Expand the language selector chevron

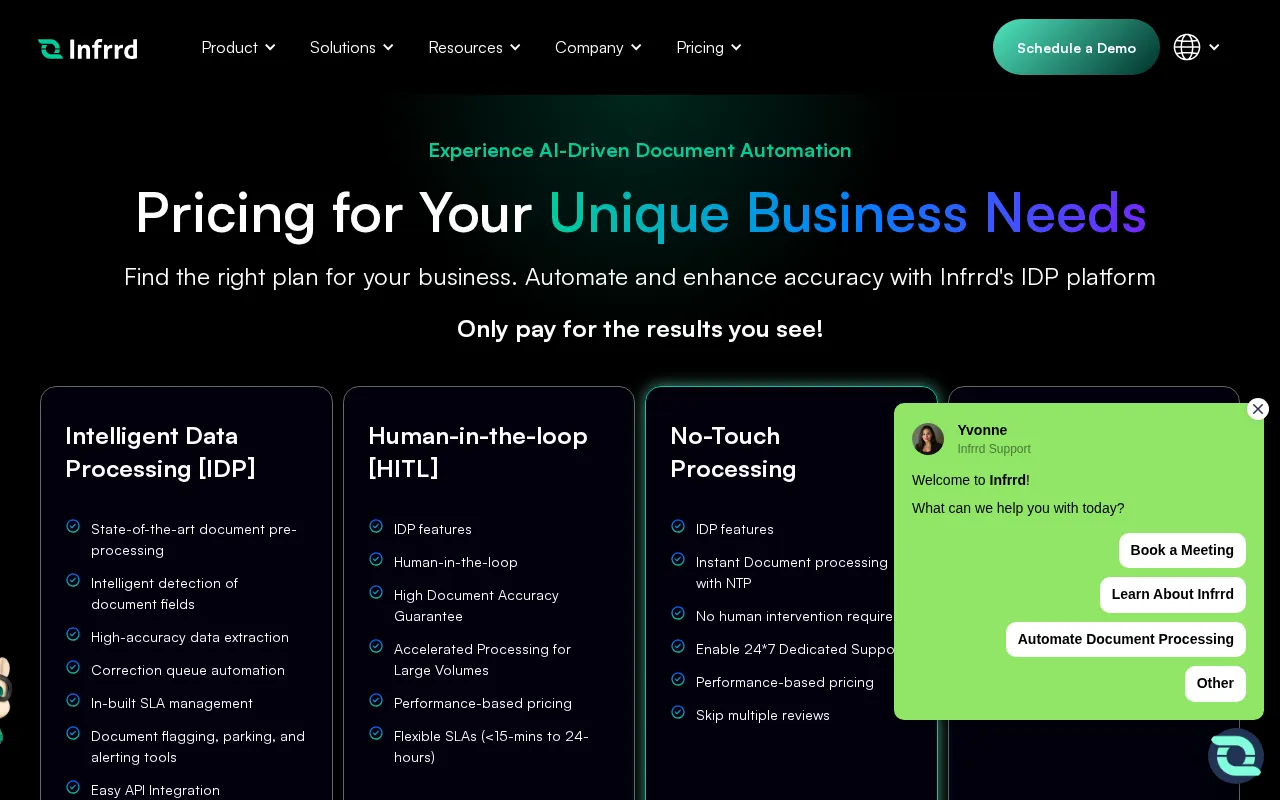tap(1214, 47)
